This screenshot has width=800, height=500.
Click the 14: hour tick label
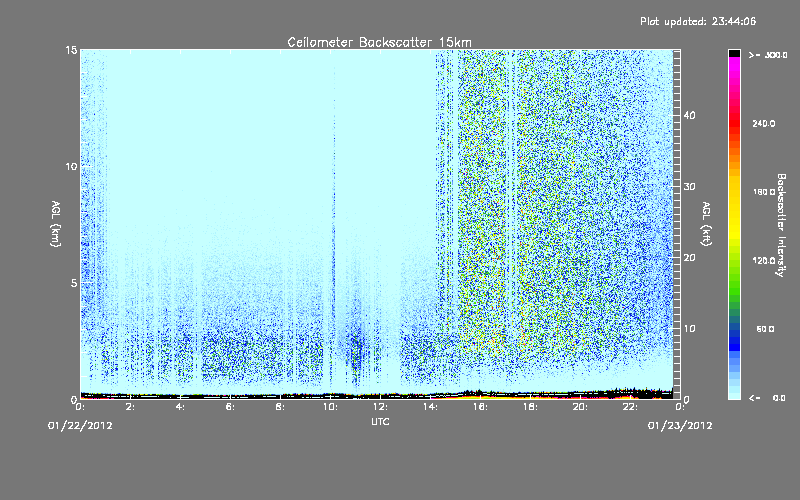pos(430,407)
